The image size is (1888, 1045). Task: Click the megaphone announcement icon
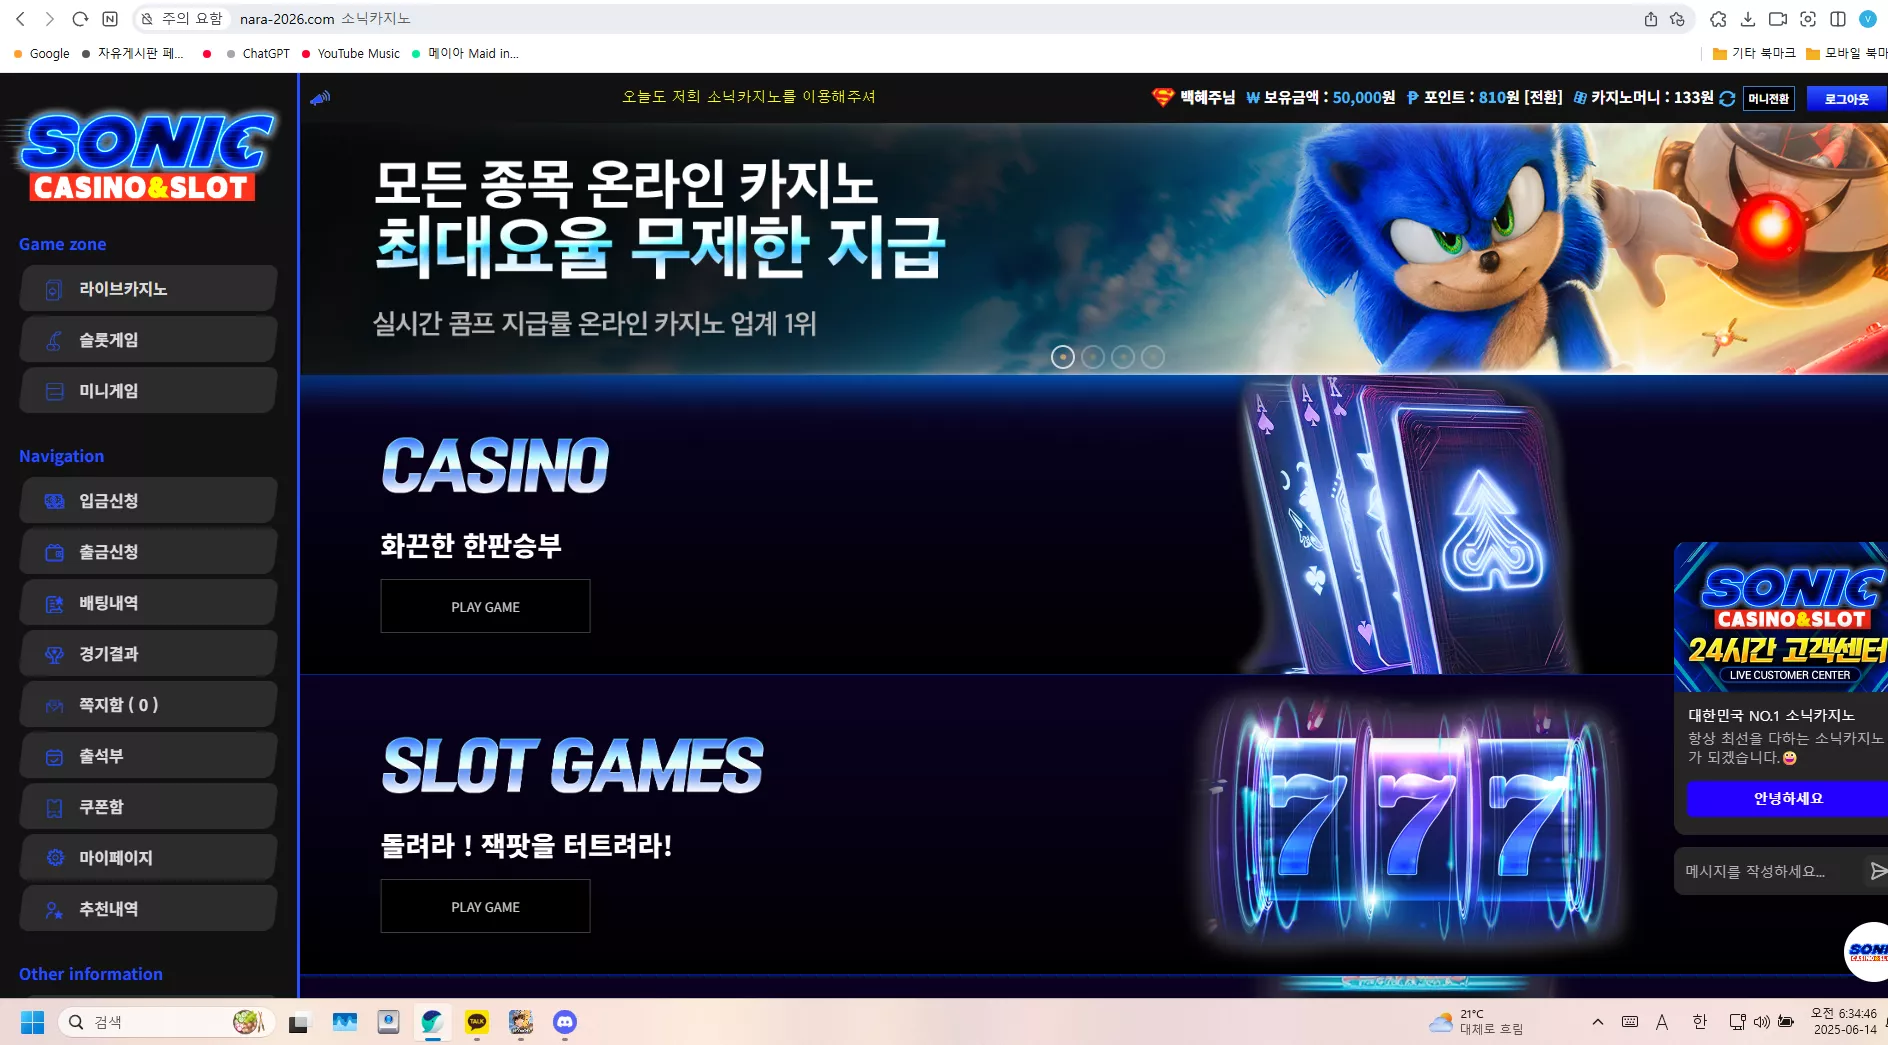(x=320, y=98)
